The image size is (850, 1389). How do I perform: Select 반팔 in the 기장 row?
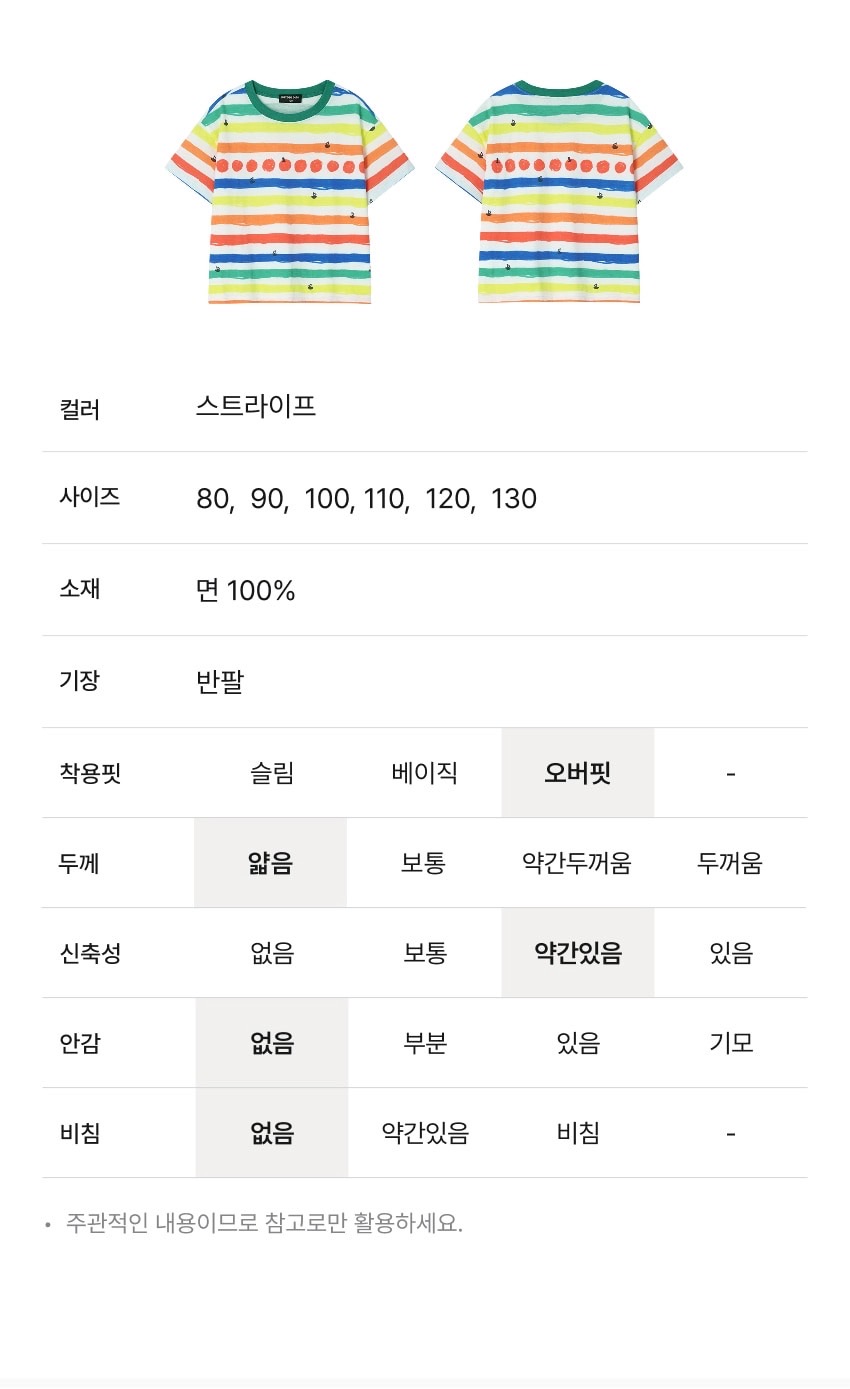pos(220,682)
